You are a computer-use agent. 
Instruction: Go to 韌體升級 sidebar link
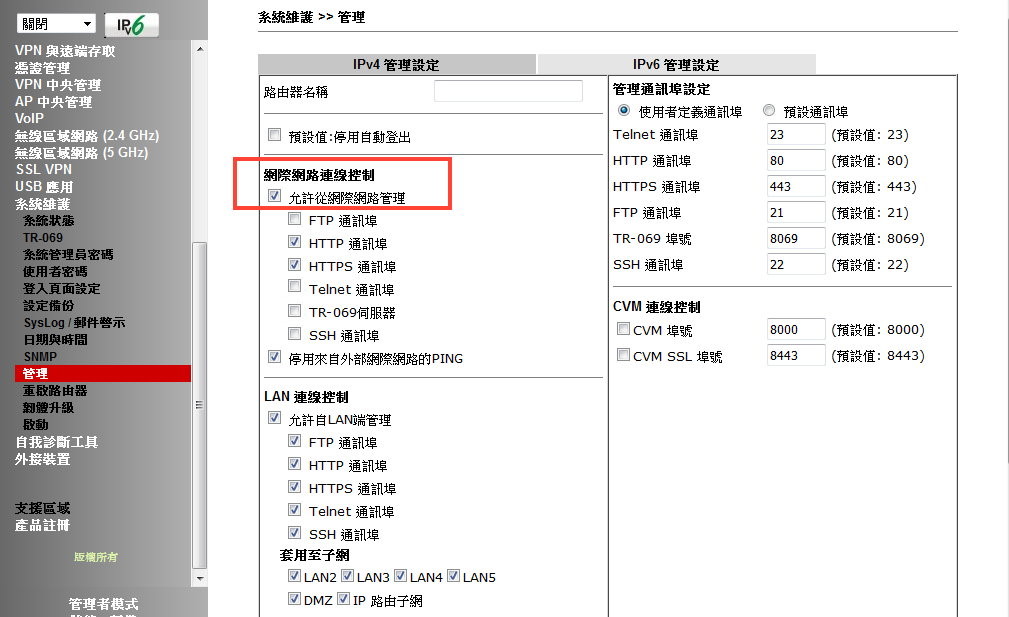click(x=48, y=408)
